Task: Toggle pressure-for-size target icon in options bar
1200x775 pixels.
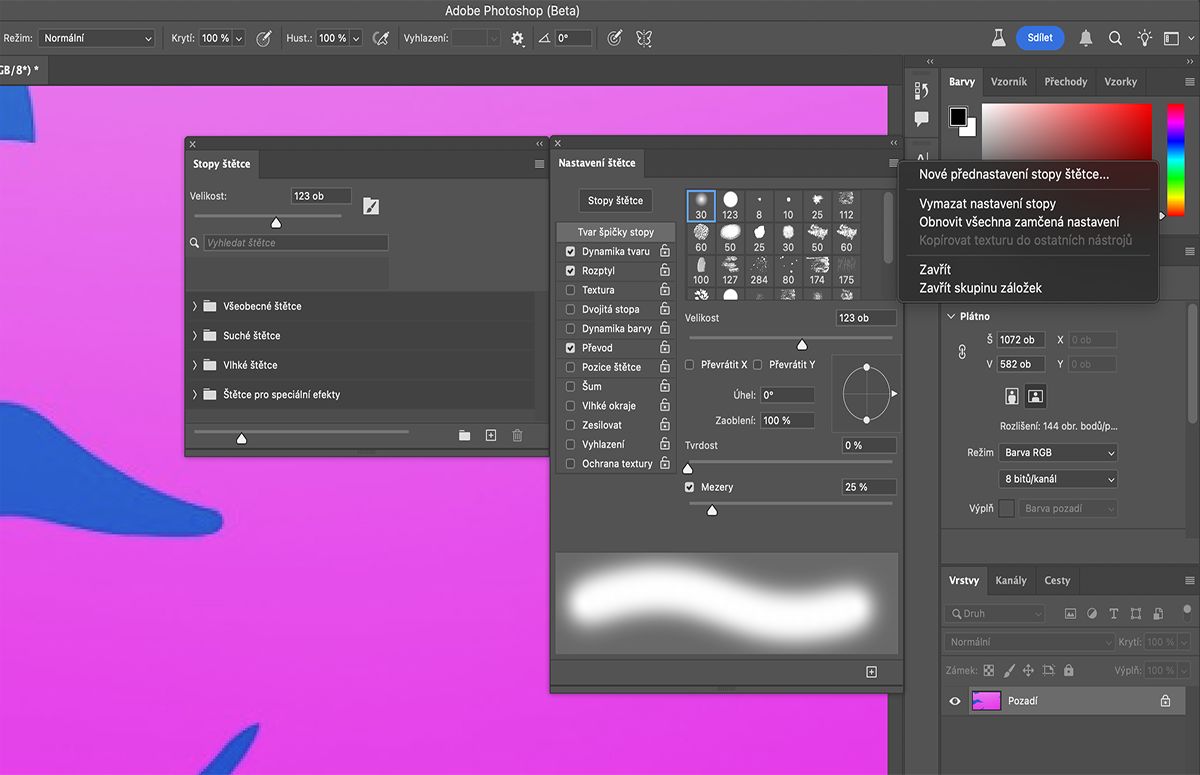Action: (615, 38)
